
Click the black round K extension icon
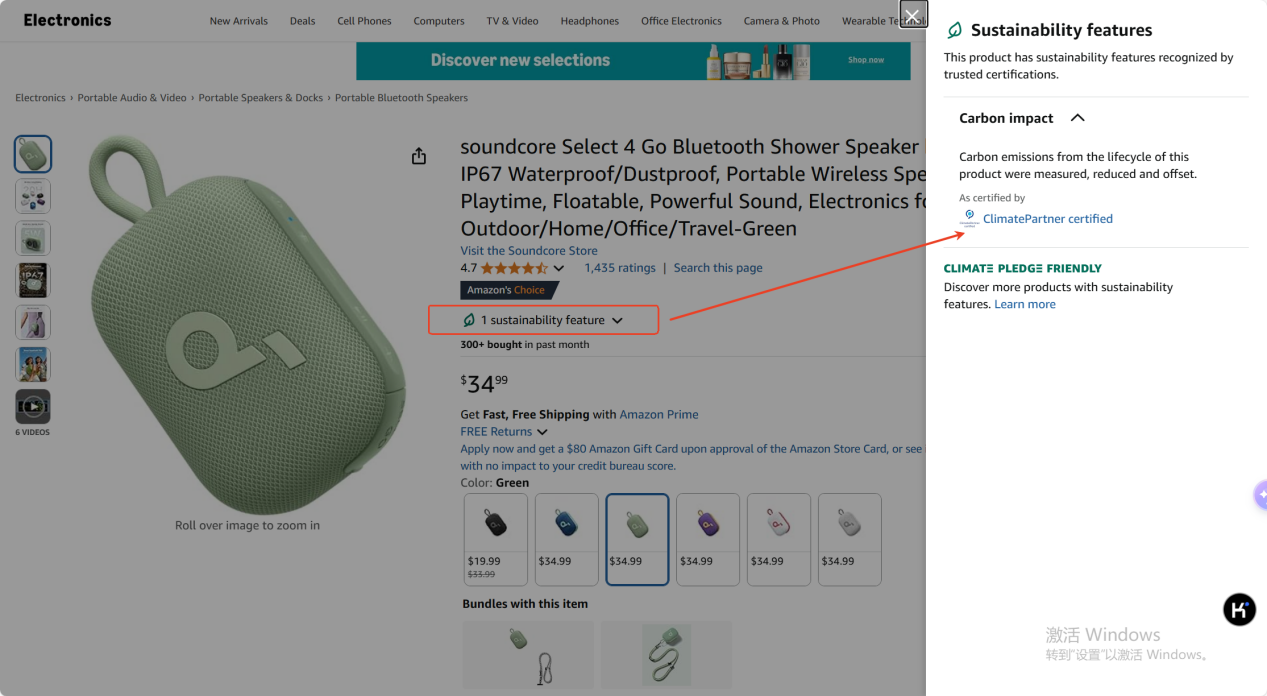pyautogui.click(x=1239, y=609)
